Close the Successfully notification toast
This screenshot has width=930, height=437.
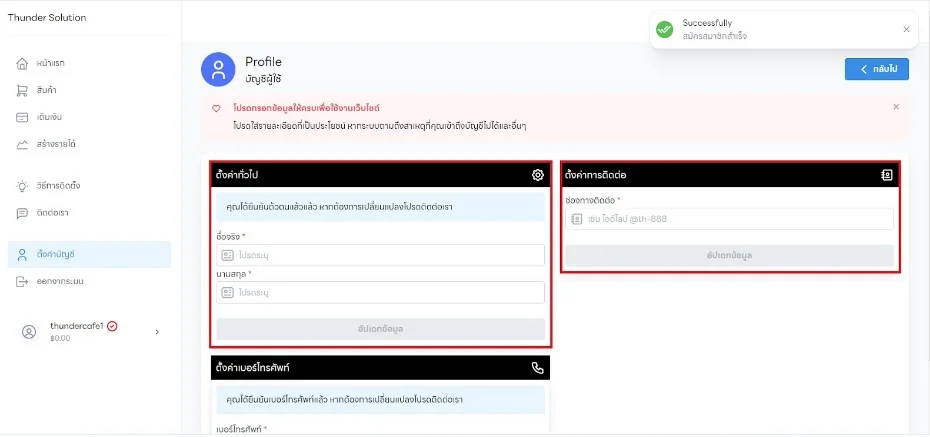906,29
